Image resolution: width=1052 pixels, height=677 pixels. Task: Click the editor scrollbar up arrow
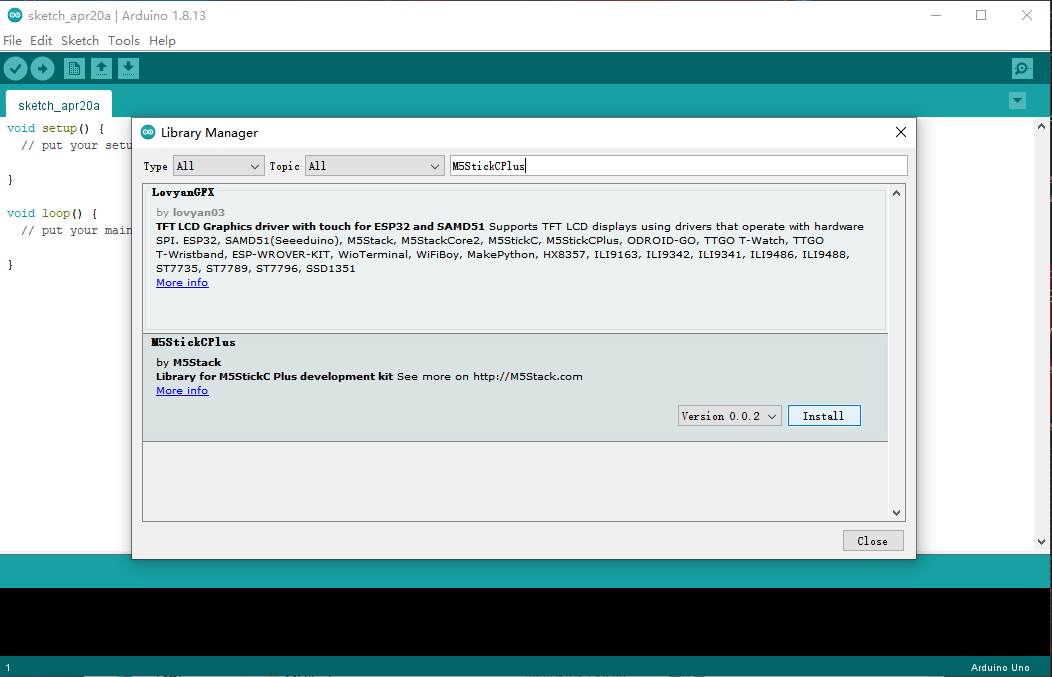pyautogui.click(x=1041, y=125)
